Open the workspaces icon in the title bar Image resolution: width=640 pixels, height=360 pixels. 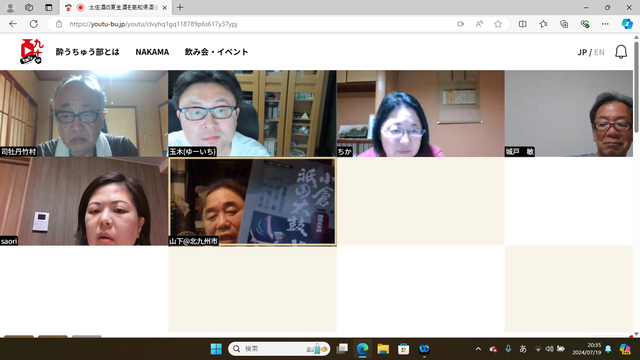pos(29,7)
